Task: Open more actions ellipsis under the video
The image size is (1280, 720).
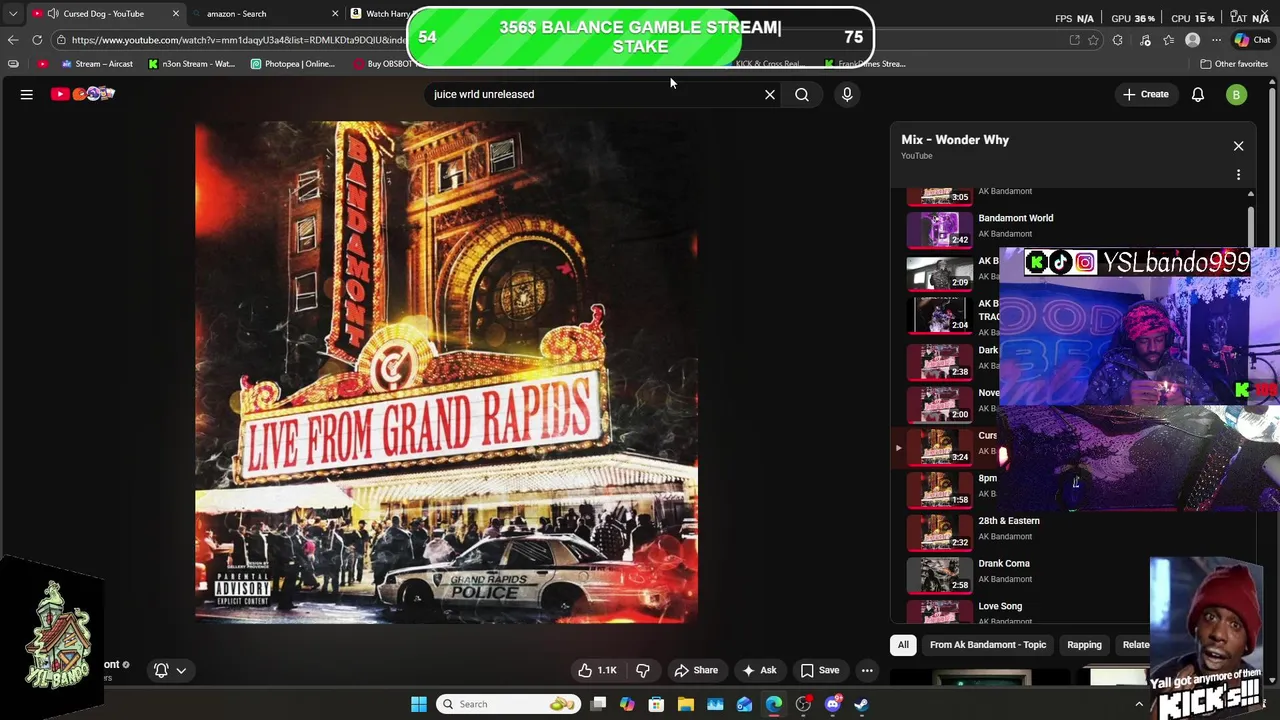Action: [867, 670]
